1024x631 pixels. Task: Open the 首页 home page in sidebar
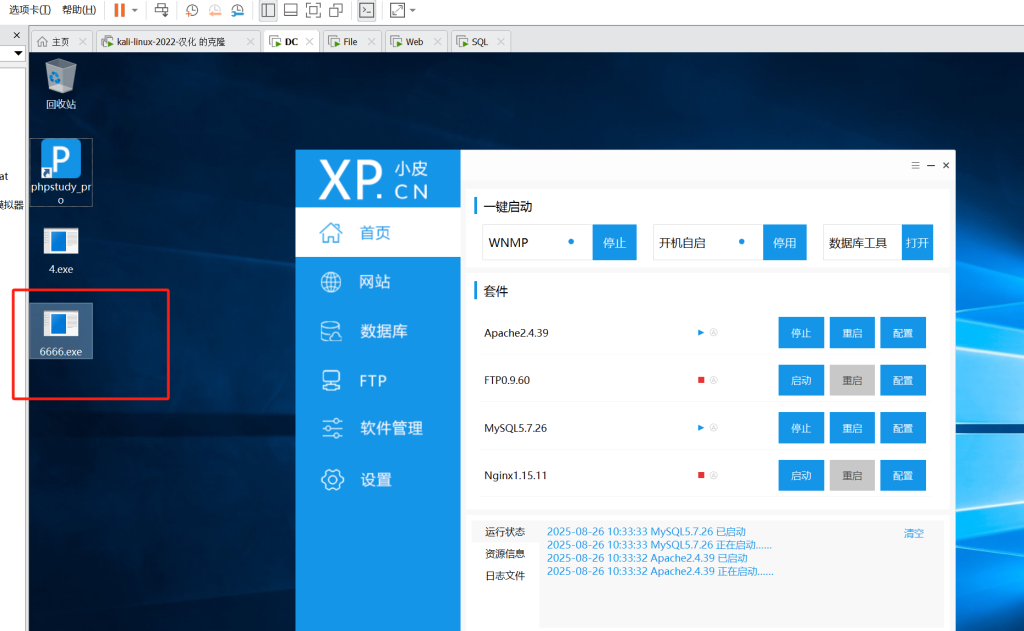click(x=377, y=233)
